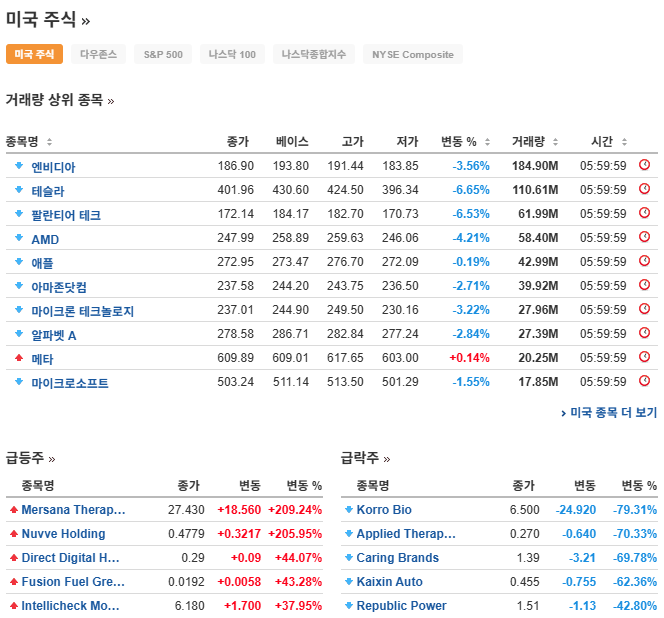The width and height of the screenshot is (664, 618).
Task: Sort by 시간 using its sort arrows
Action: click(624, 141)
